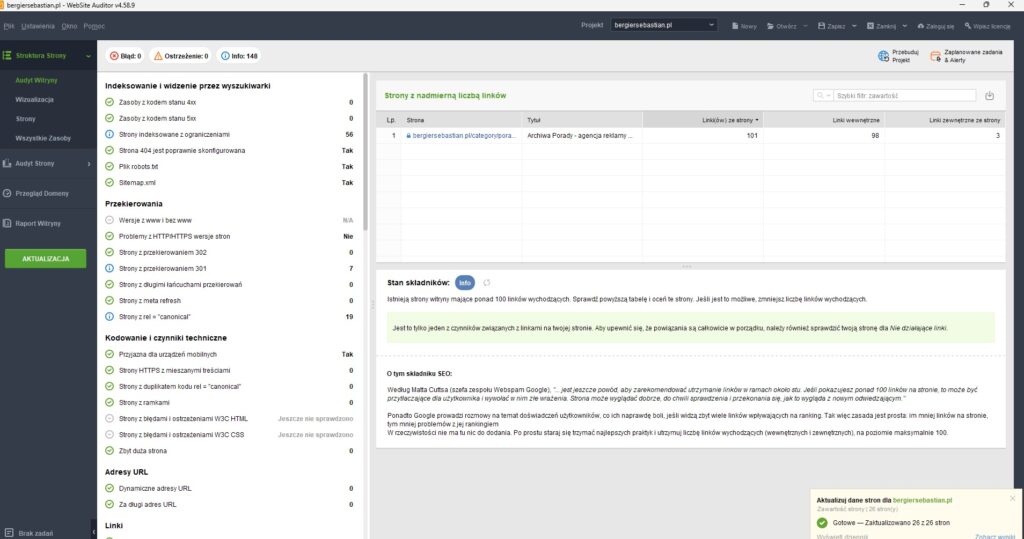Click the Zapisz floppy disk icon

822,26
